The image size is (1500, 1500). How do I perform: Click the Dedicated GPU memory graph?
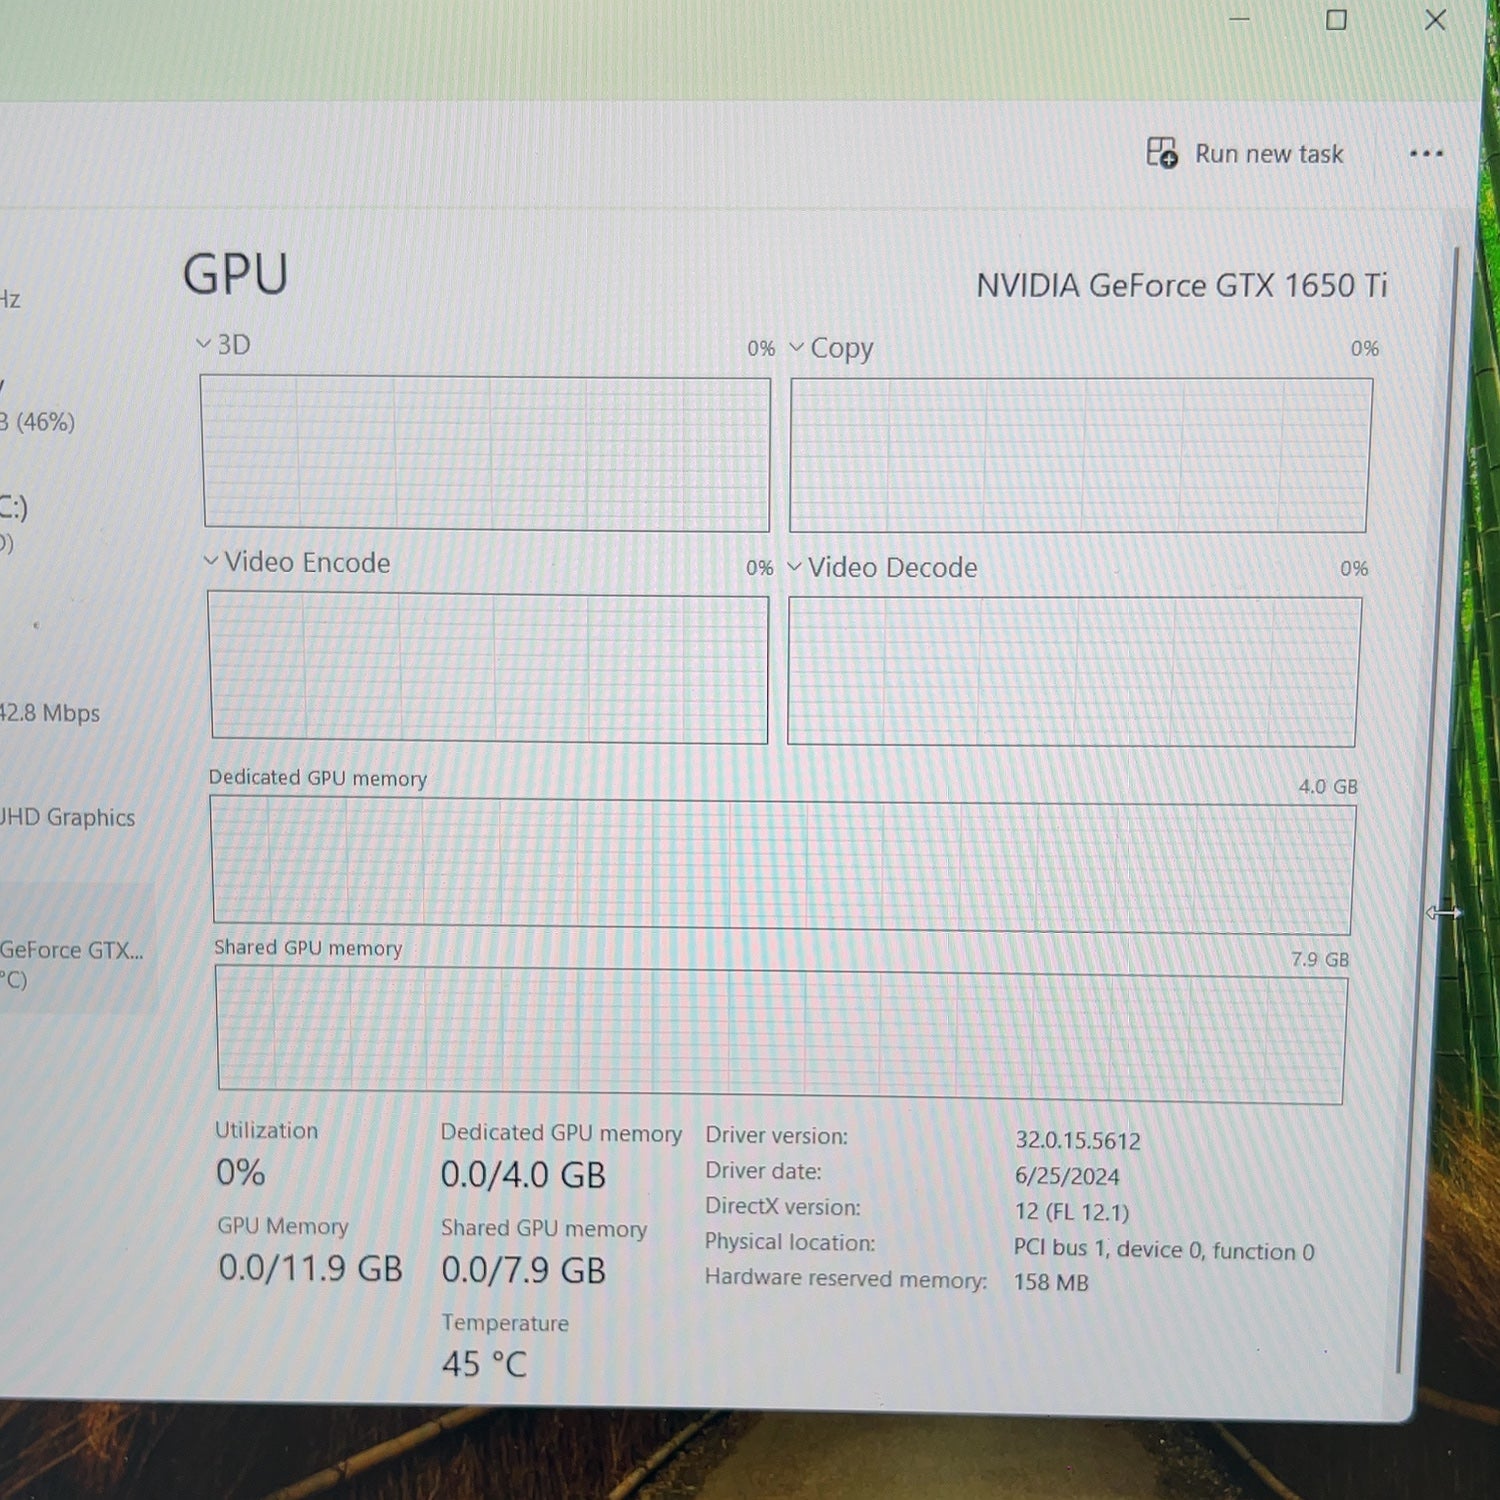(783, 865)
